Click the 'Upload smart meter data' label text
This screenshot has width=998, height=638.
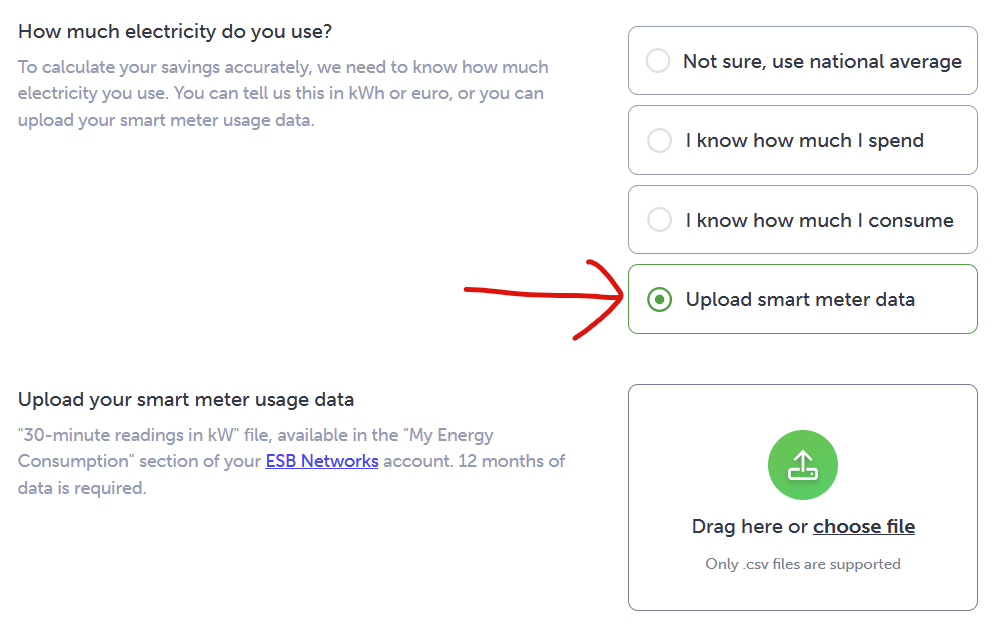[x=800, y=299]
